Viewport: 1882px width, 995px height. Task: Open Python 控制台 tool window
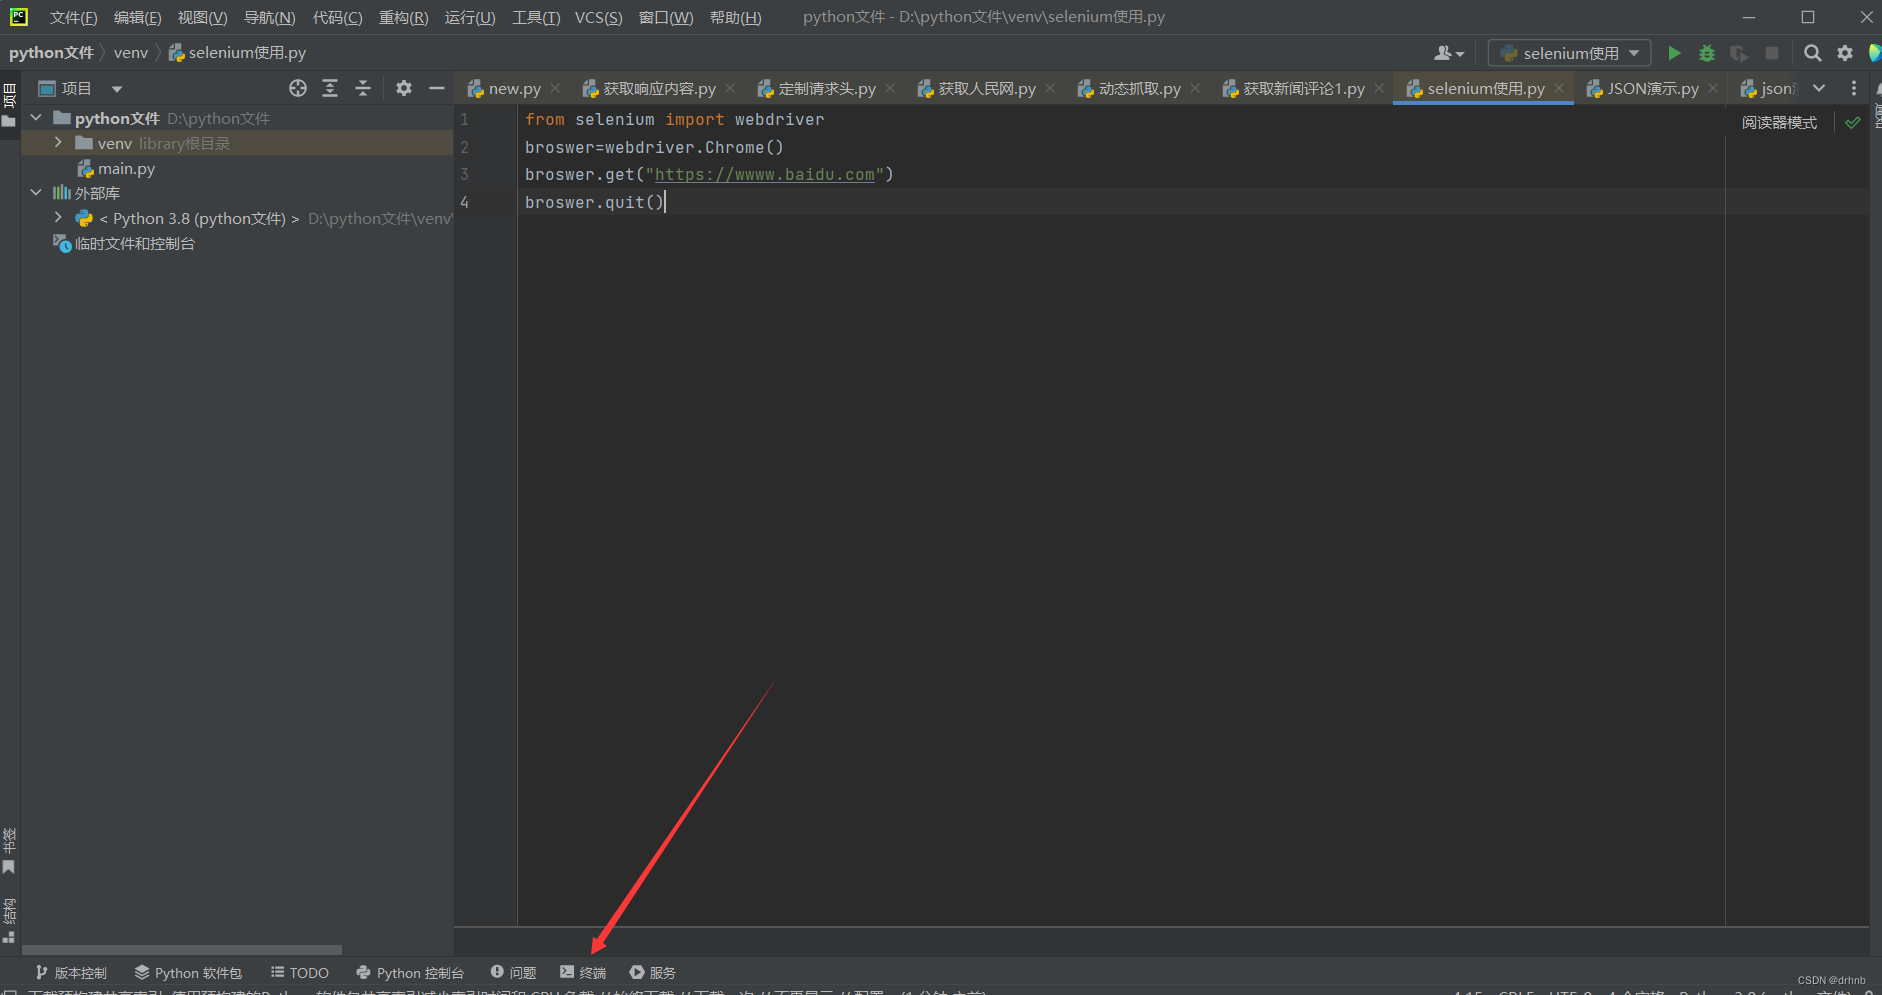coord(410,972)
